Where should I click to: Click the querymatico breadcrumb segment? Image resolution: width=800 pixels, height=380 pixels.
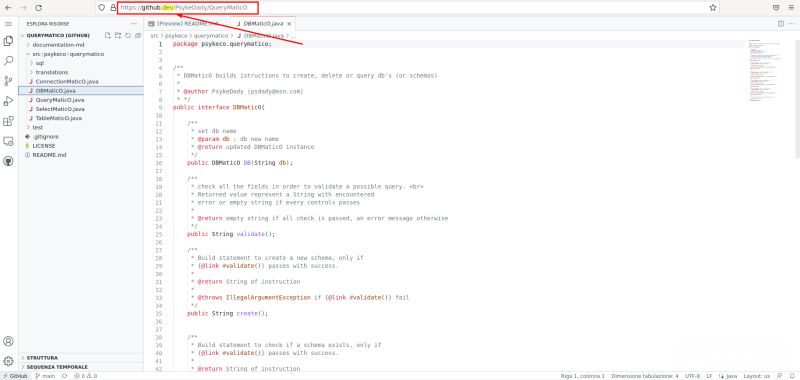[211, 36]
